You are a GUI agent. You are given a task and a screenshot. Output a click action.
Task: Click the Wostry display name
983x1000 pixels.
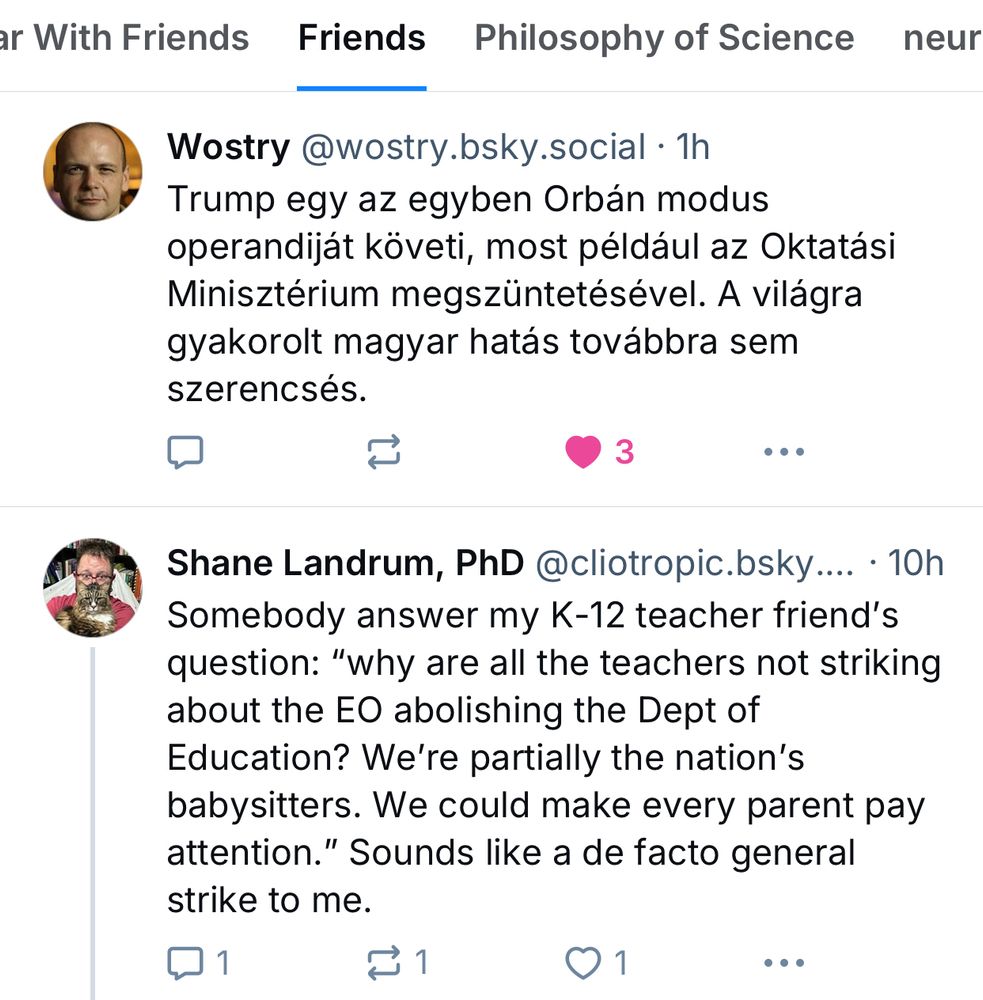click(228, 147)
